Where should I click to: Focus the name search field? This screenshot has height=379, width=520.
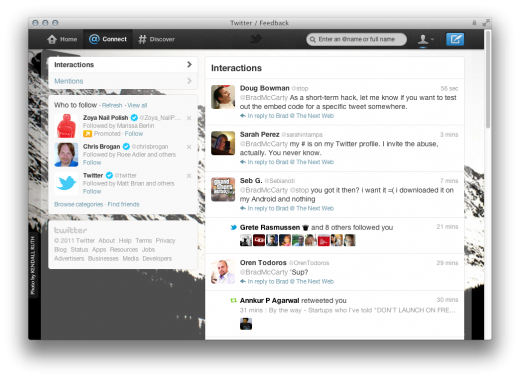[x=356, y=39]
